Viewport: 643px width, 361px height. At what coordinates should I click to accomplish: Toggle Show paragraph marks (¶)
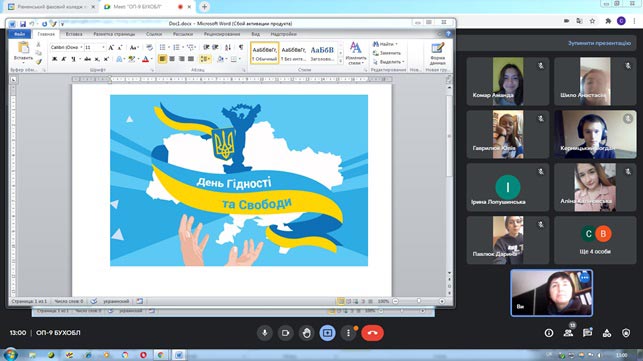[241, 48]
